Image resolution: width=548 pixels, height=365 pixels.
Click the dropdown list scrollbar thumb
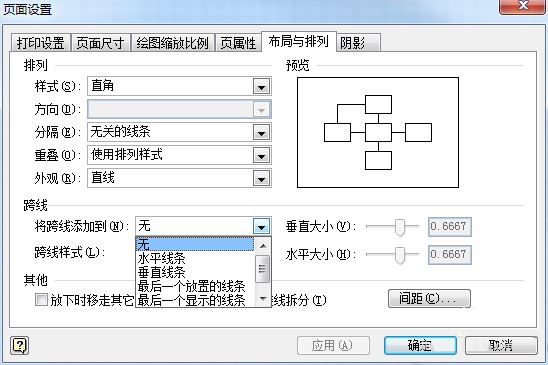[263, 269]
